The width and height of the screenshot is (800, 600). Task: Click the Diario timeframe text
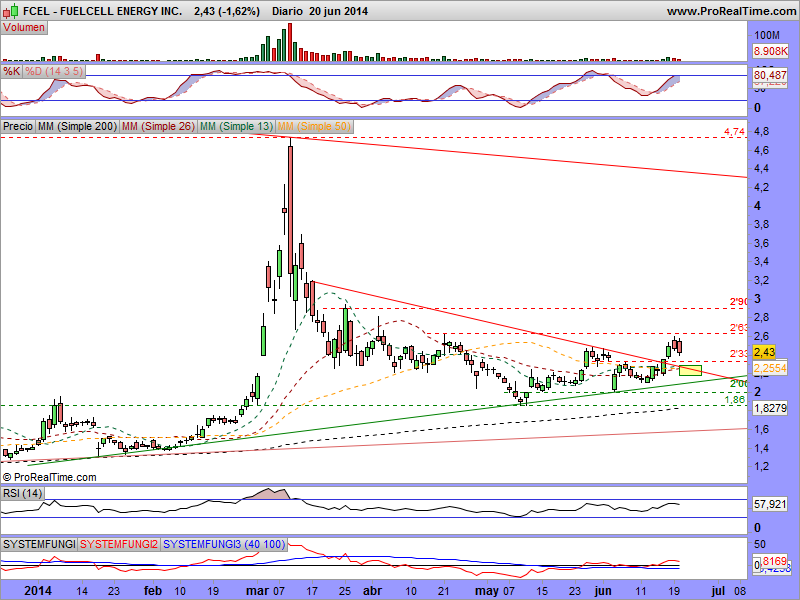pyautogui.click(x=288, y=11)
